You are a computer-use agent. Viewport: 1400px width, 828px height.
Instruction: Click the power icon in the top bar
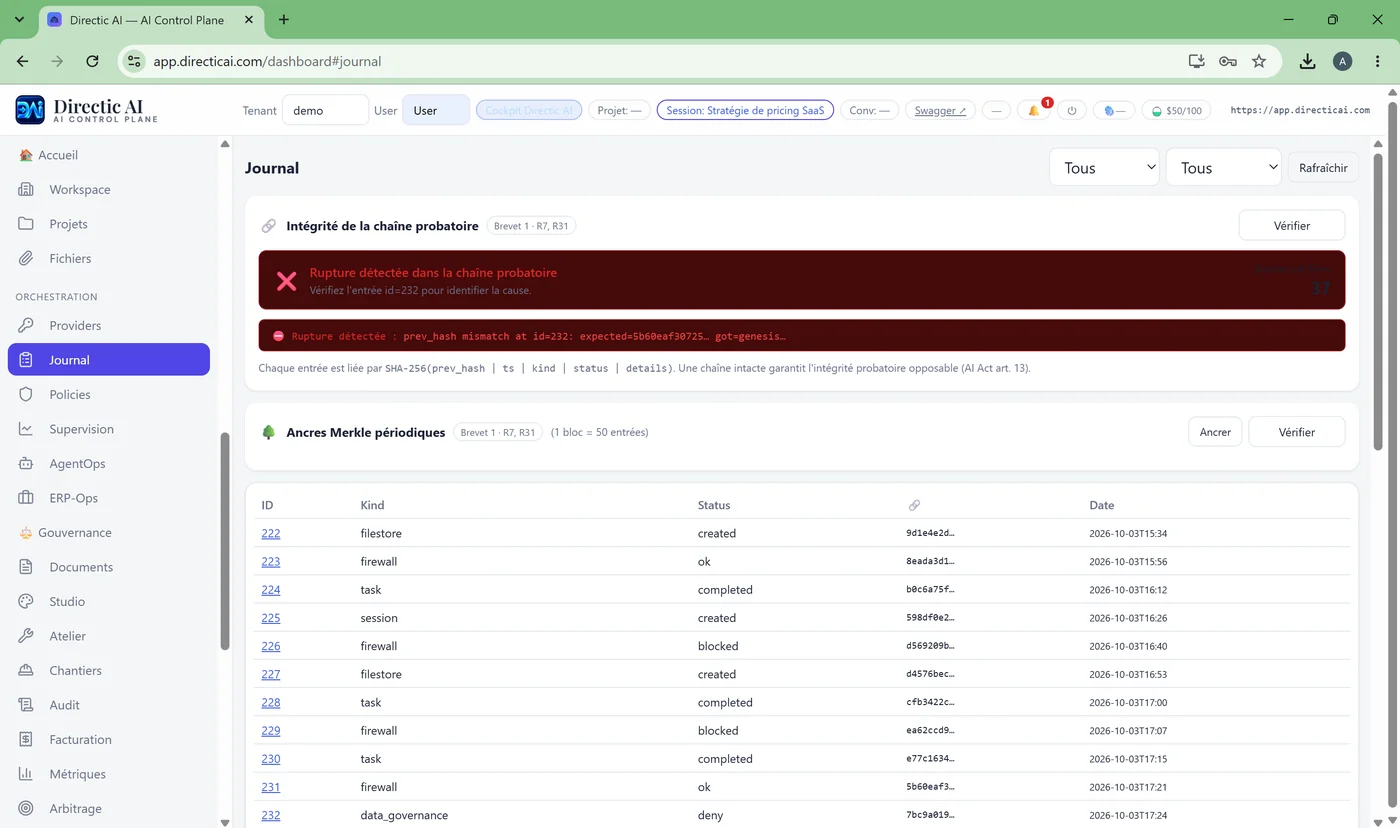[x=1072, y=110]
